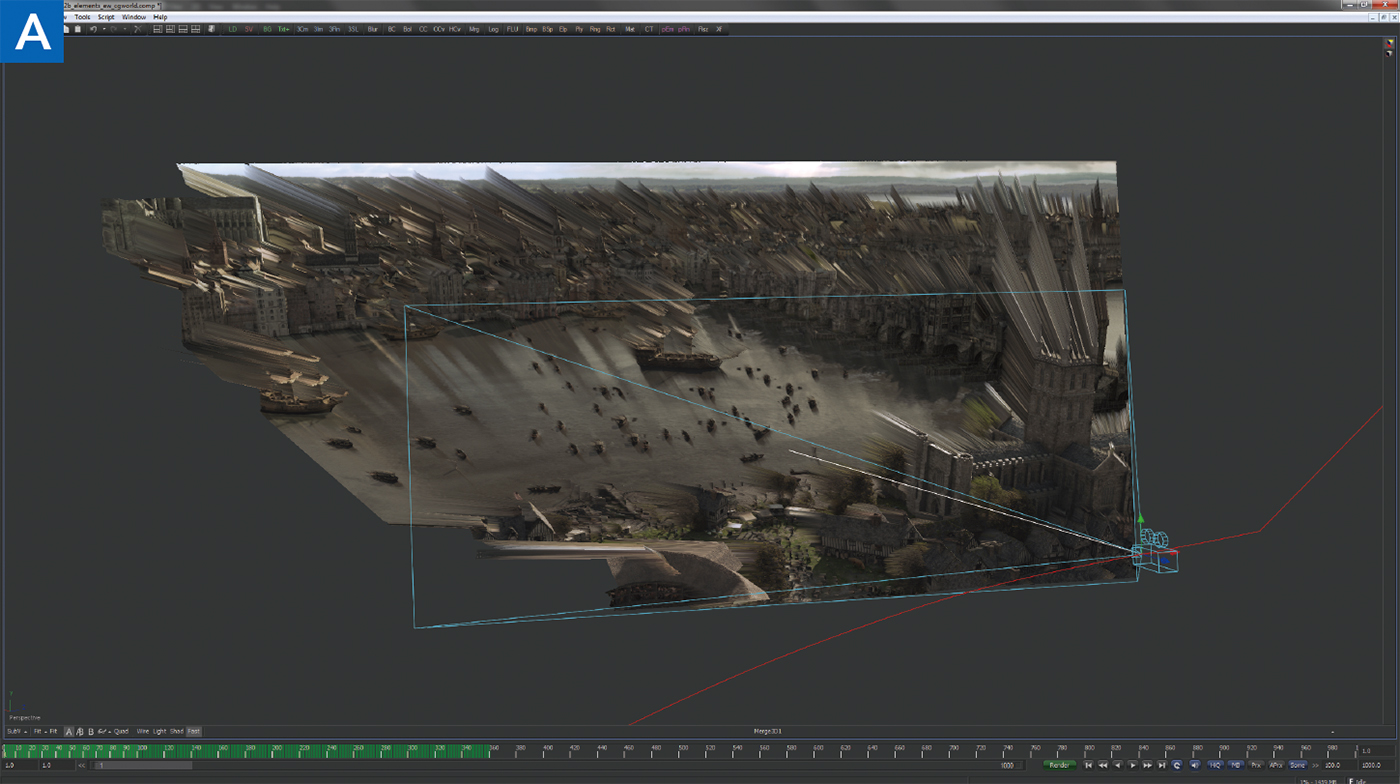Toggle Wire wireframe display
Image resolution: width=1400 pixels, height=784 pixels.
coord(143,731)
